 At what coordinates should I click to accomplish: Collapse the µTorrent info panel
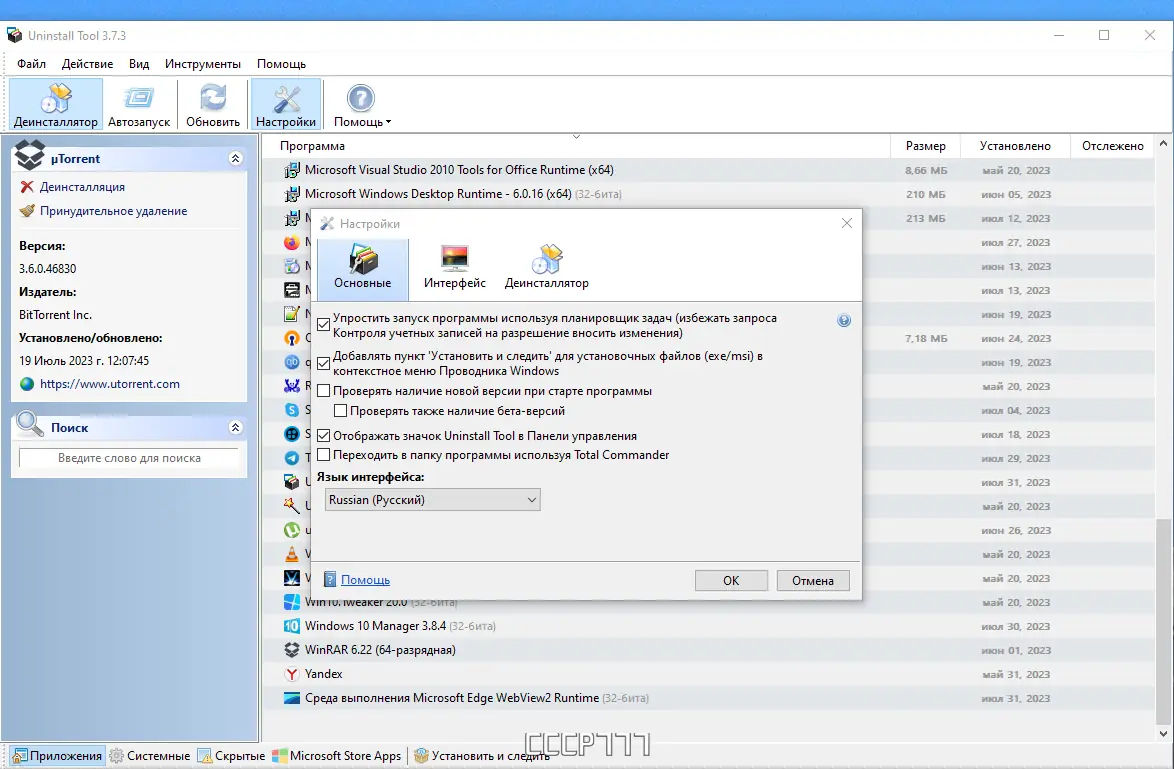[235, 159]
